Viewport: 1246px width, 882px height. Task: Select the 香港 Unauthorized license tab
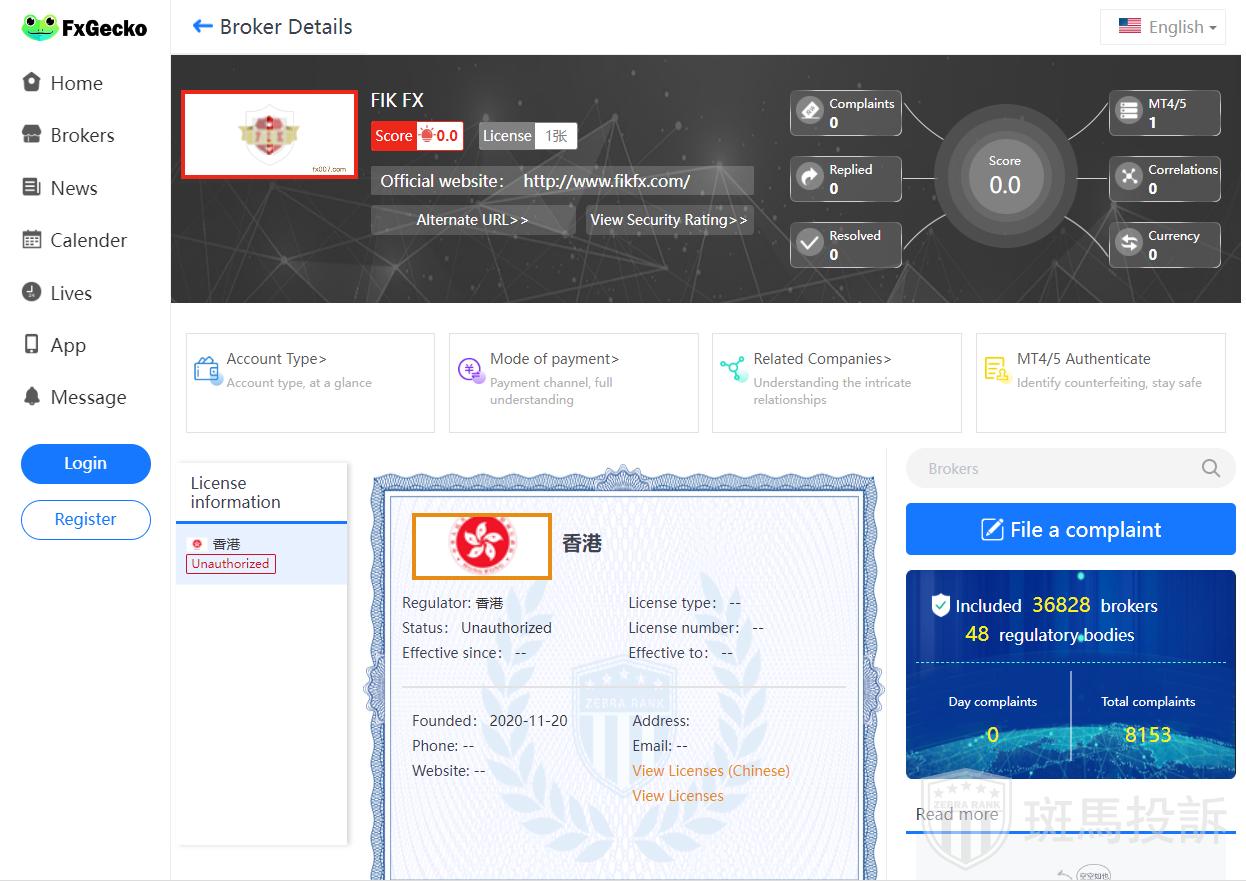coord(261,554)
